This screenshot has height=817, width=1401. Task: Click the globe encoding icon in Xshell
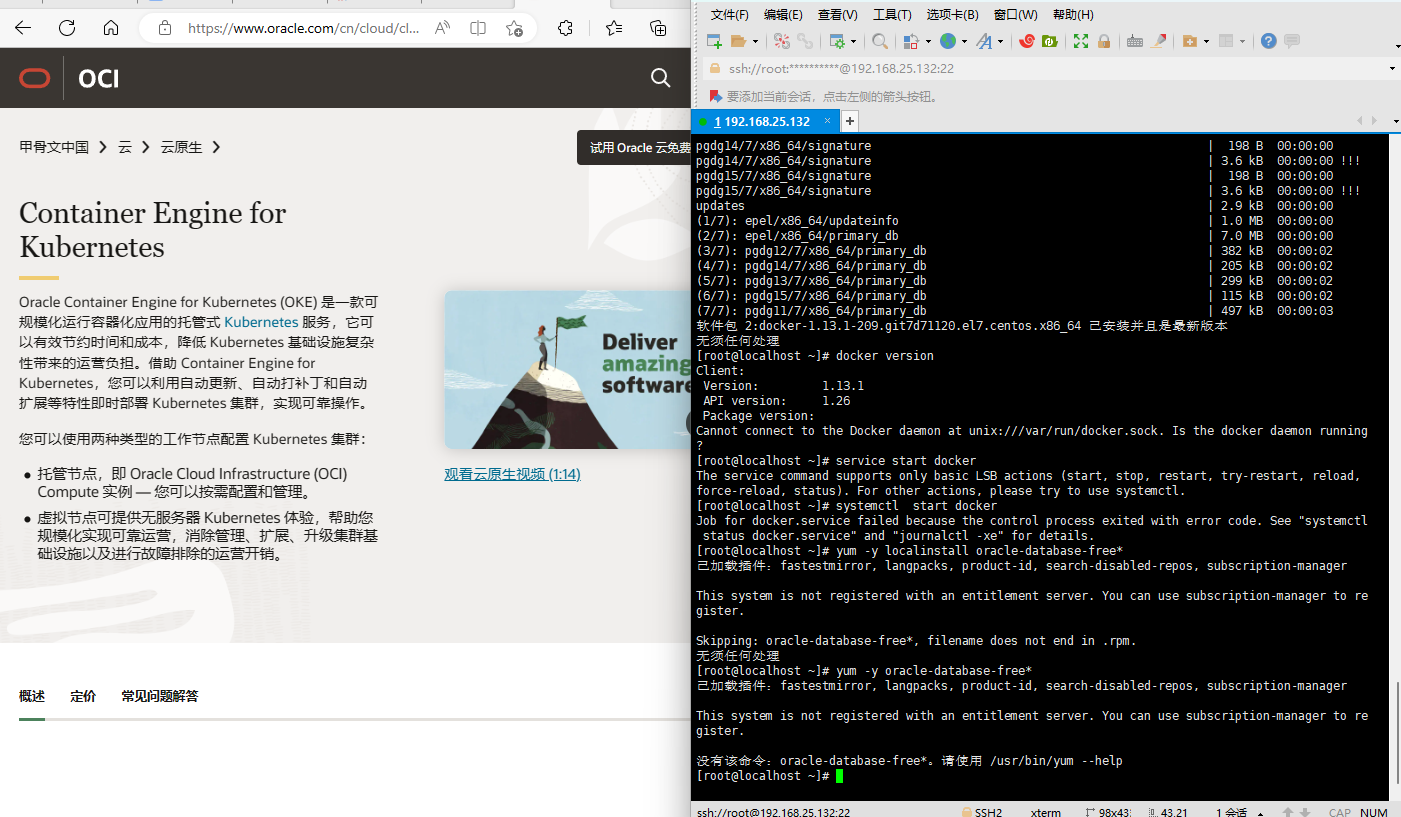pyautogui.click(x=947, y=41)
